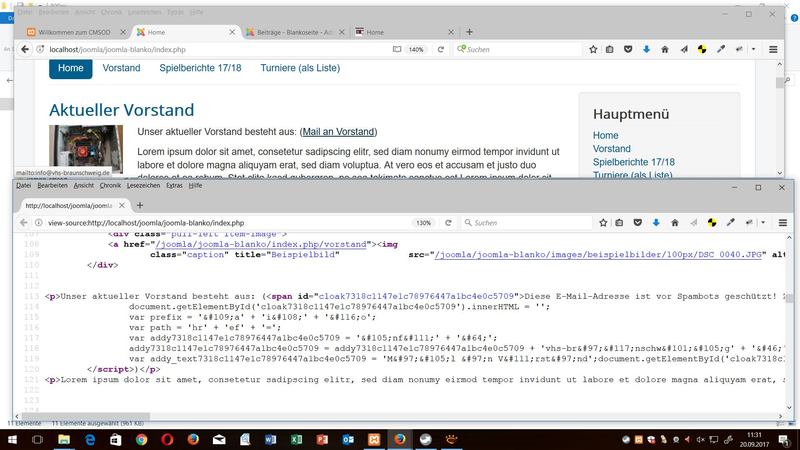The height and width of the screenshot is (450, 800).
Task: Open Extras menu in view-source window
Action: (174, 186)
